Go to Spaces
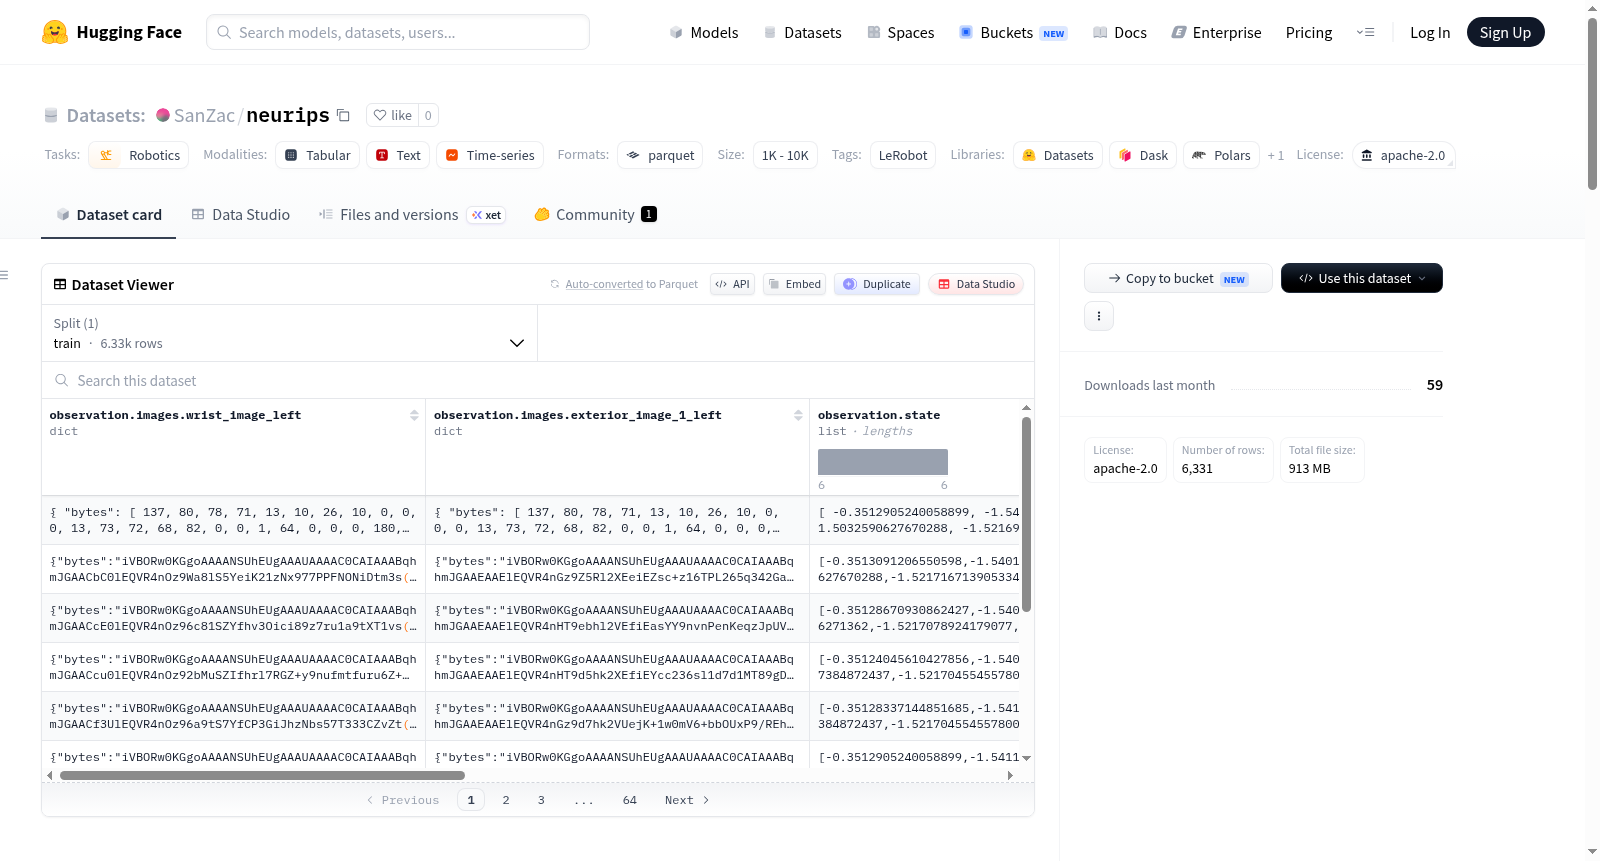 (x=901, y=32)
